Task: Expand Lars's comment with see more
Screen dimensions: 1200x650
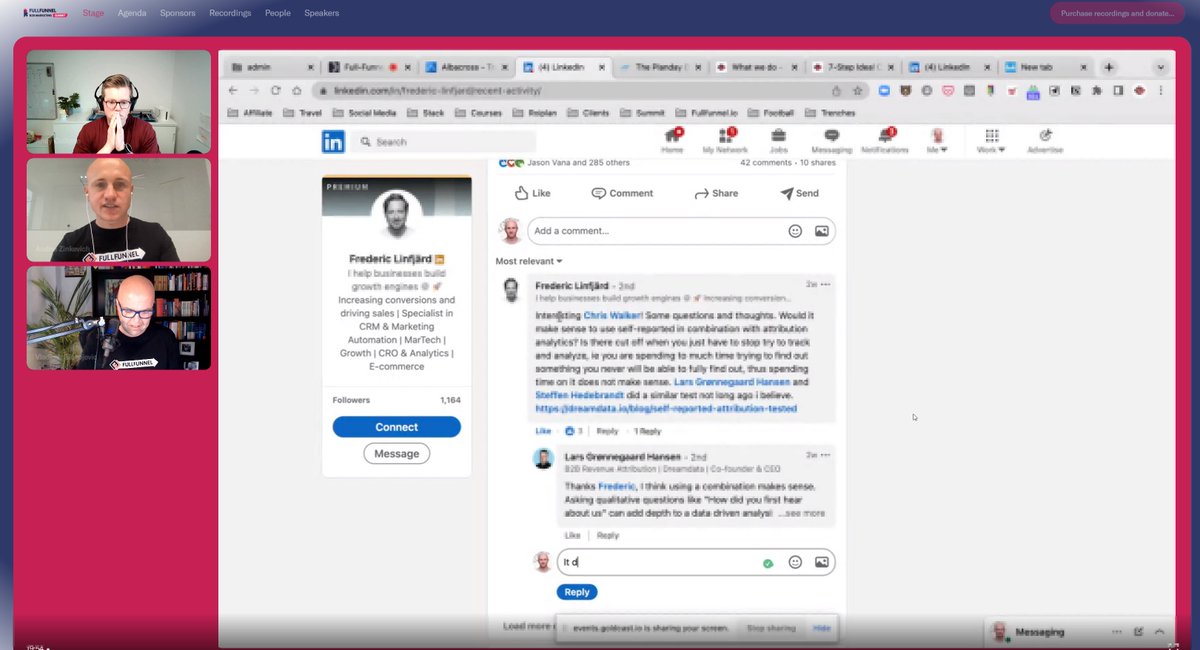Action: point(802,513)
